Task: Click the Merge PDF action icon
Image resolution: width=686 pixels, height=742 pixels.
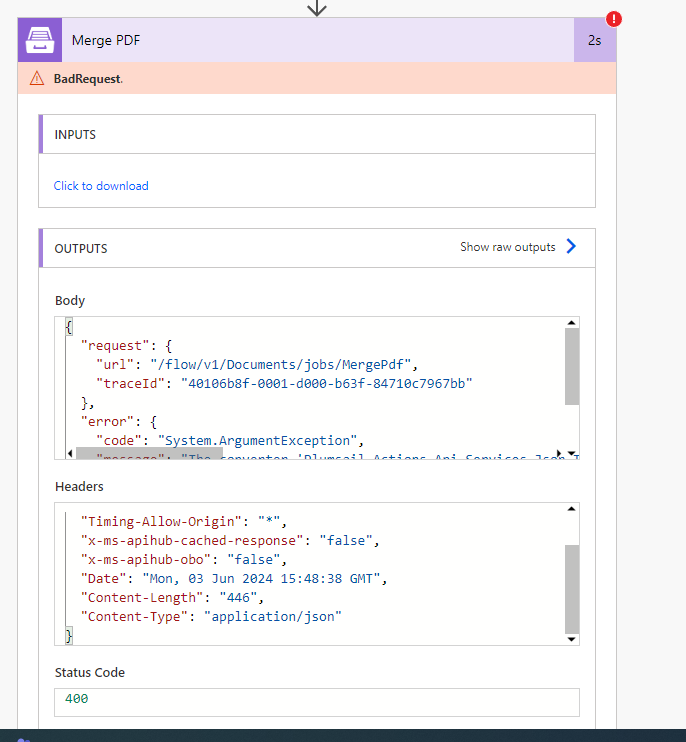Action: (x=39, y=40)
